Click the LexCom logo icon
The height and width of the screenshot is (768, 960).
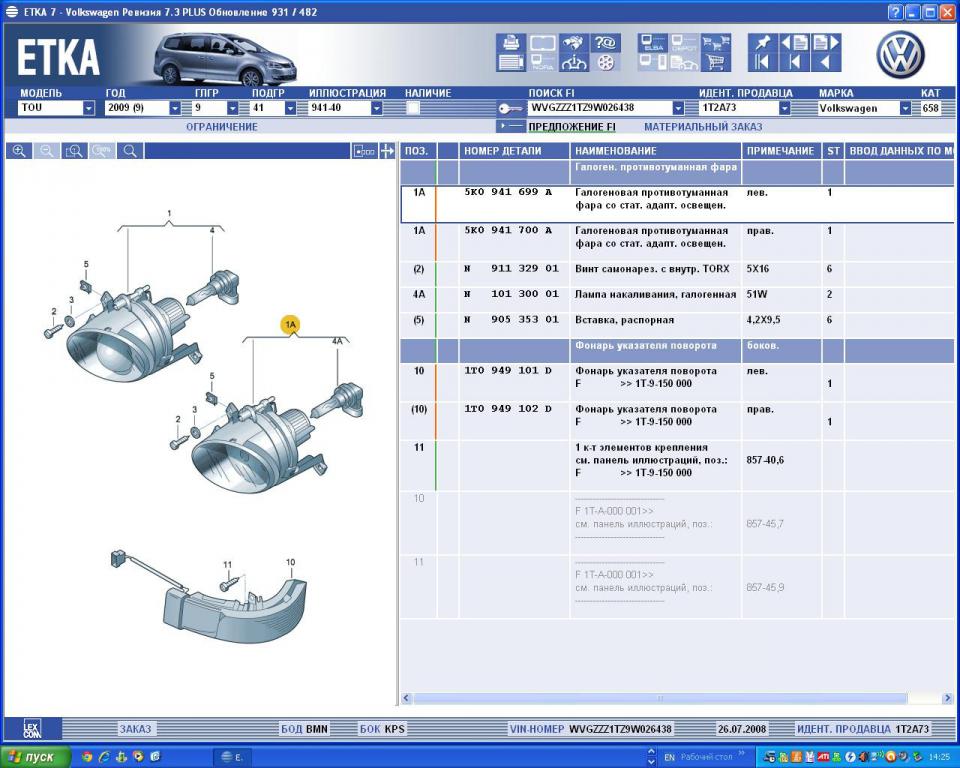[x=32, y=729]
